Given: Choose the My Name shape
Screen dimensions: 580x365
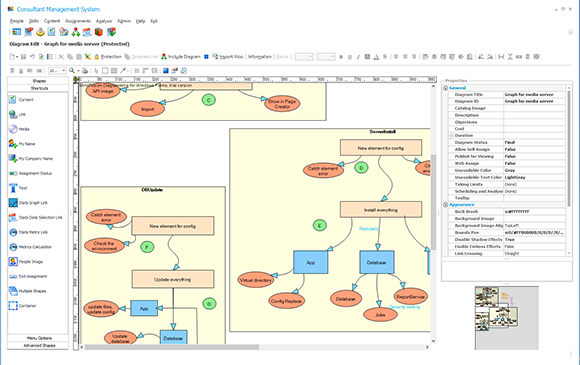Looking at the screenshot, I should pos(22,144).
